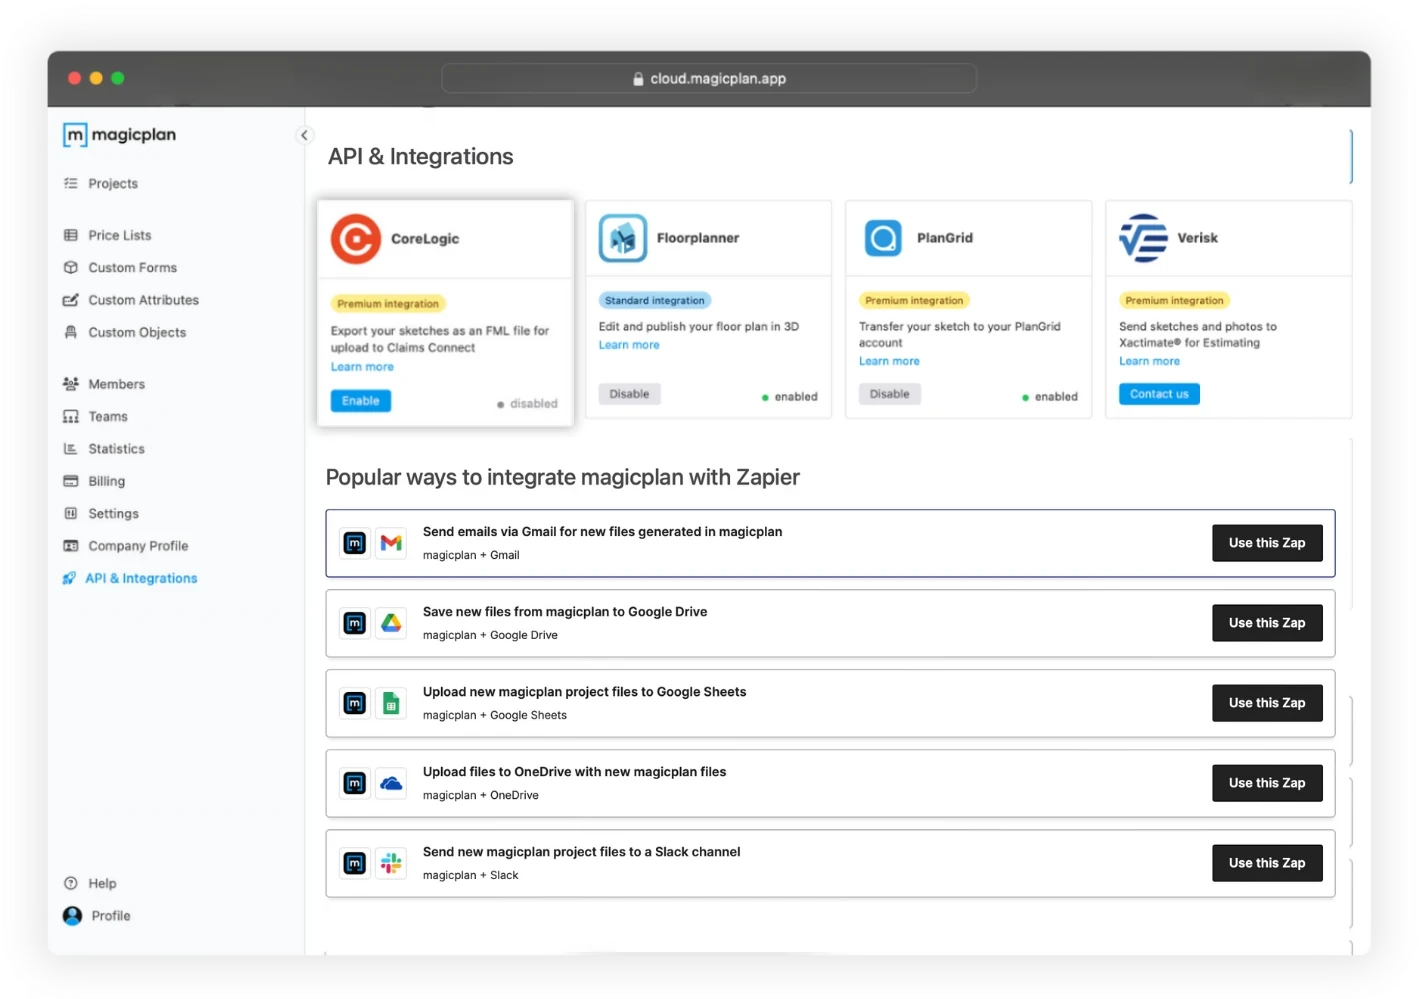Open Statistics menu item
This screenshot has height=999, width=1419.
pos(116,449)
